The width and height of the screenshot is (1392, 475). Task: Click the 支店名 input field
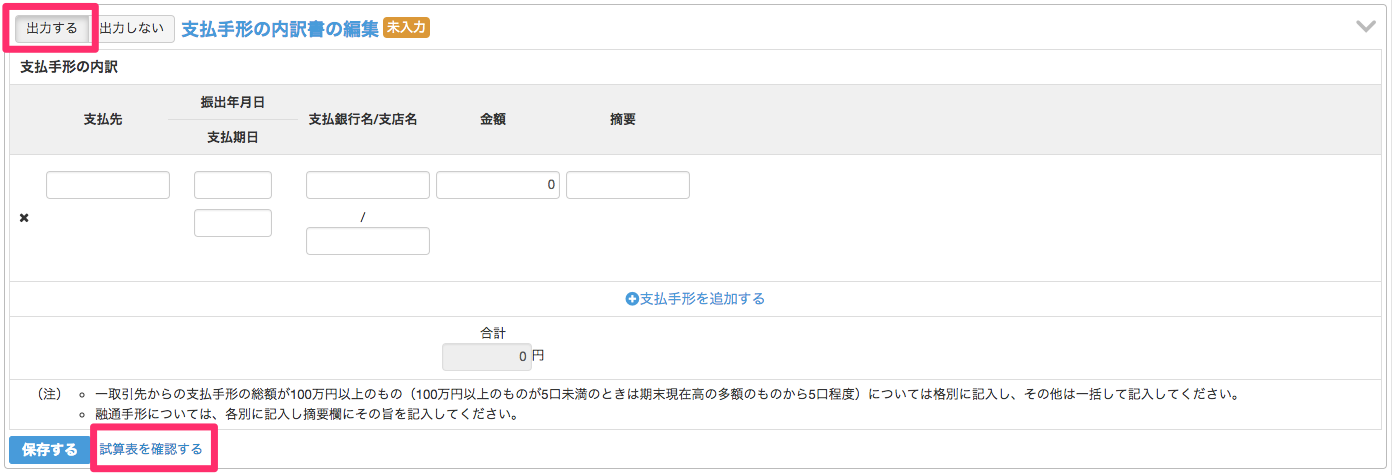click(368, 241)
